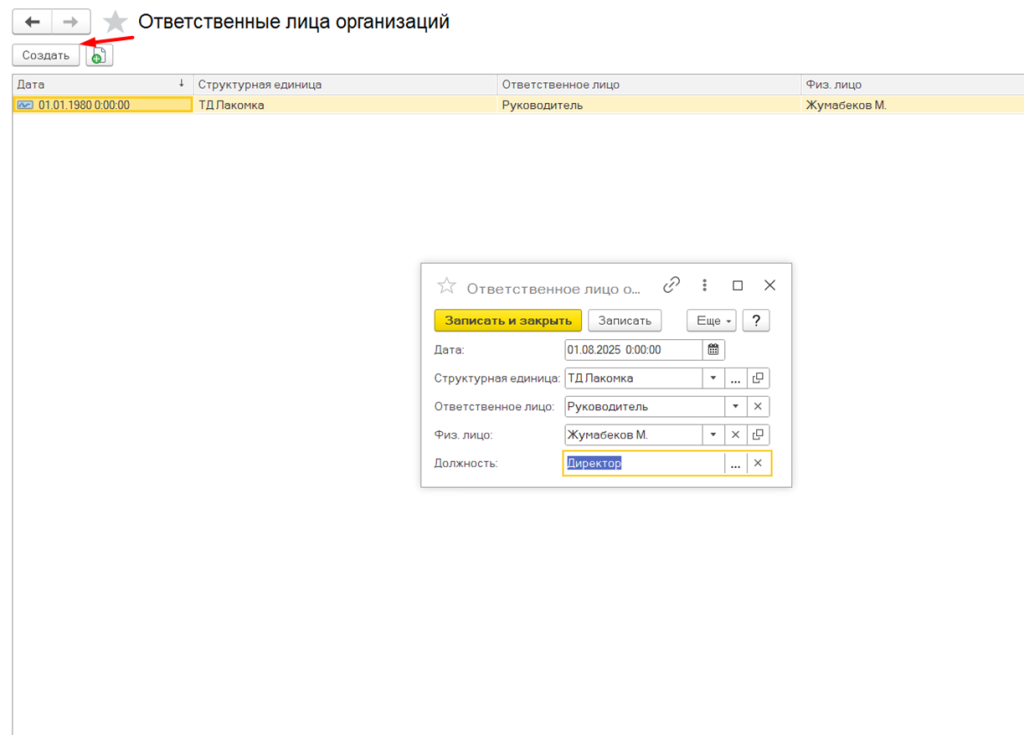Add the list page to favorites
The height and width of the screenshot is (735, 1024).
click(x=116, y=22)
